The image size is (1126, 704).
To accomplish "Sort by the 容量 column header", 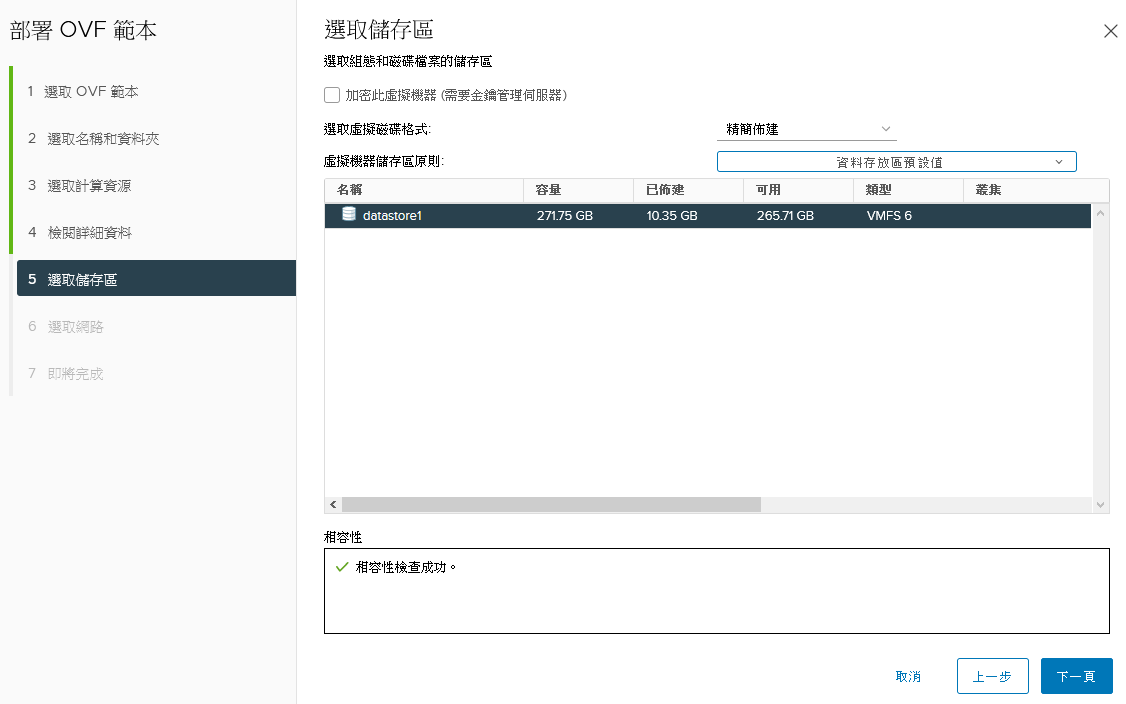I will (578, 190).
